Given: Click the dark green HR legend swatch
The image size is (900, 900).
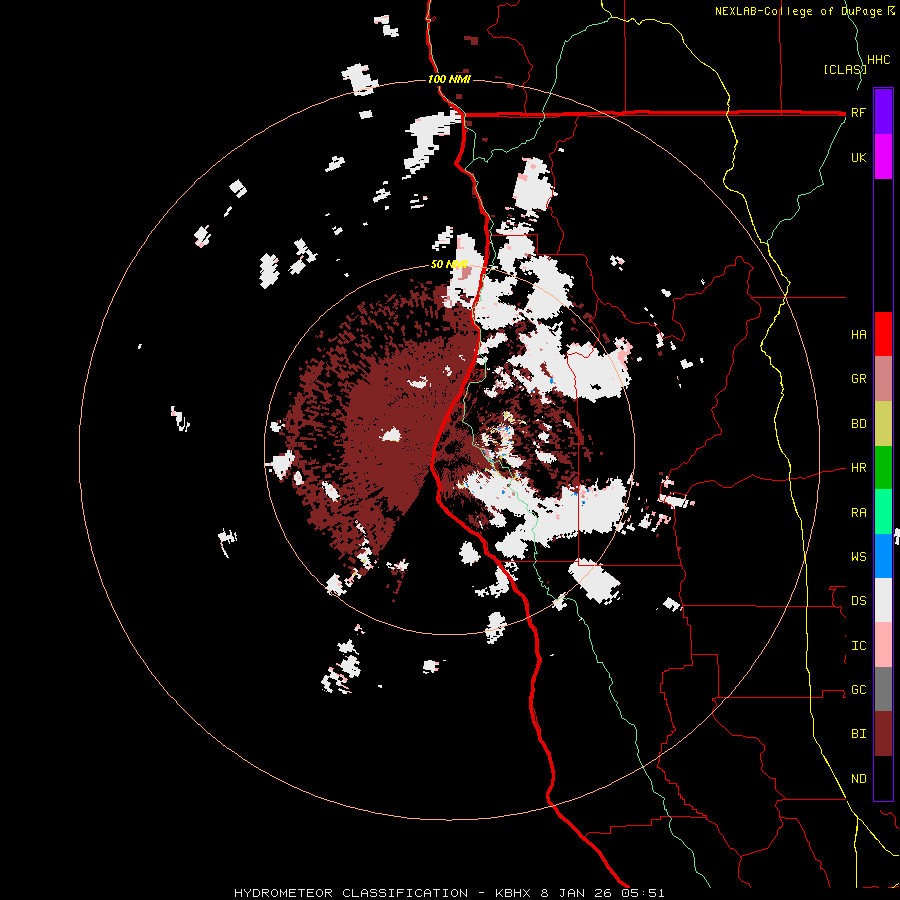Looking at the screenshot, I should [883, 467].
